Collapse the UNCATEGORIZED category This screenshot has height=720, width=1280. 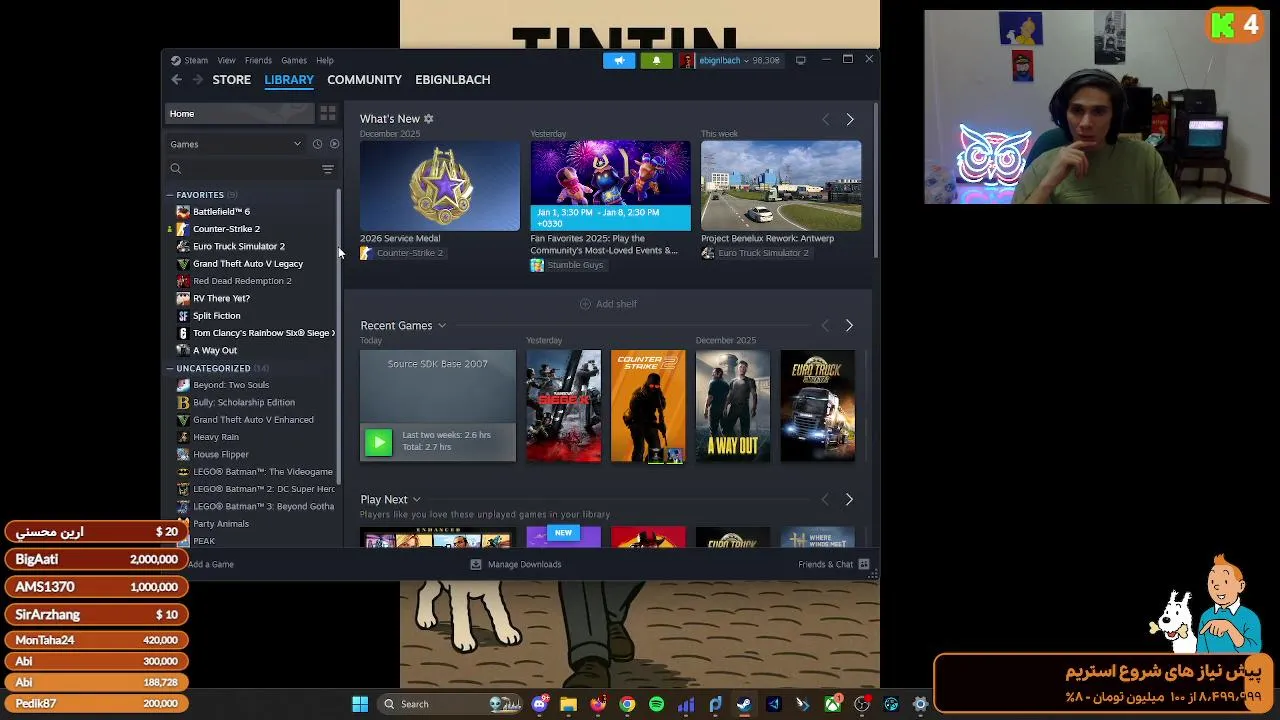(170, 369)
